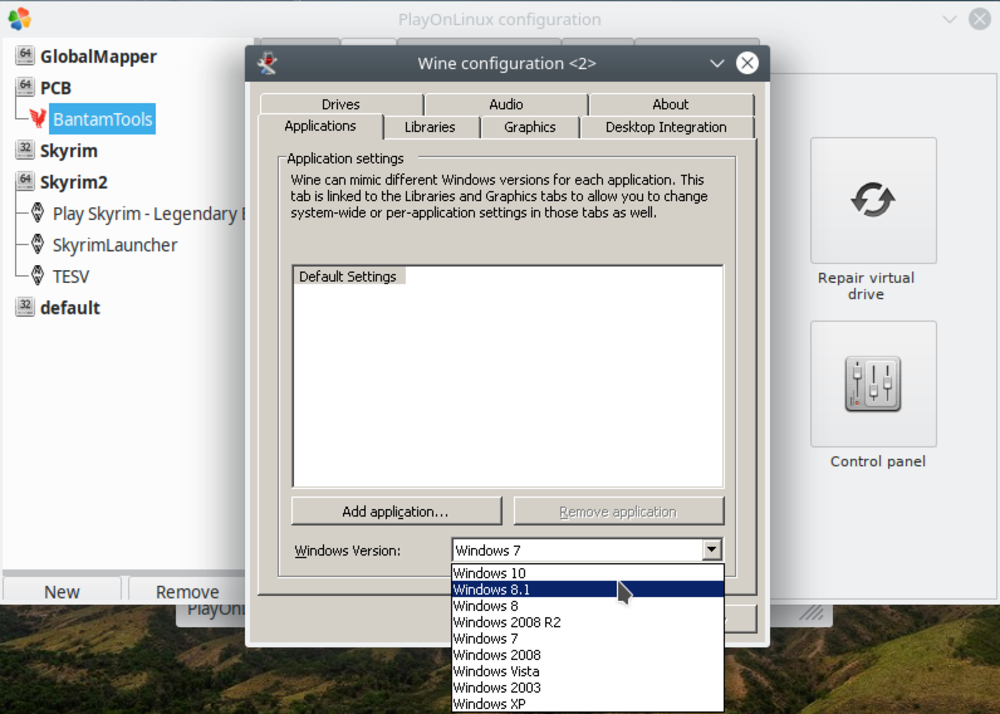Image resolution: width=1000 pixels, height=714 pixels.
Task: Click the Wine configuration window glass icon
Action: coord(267,63)
